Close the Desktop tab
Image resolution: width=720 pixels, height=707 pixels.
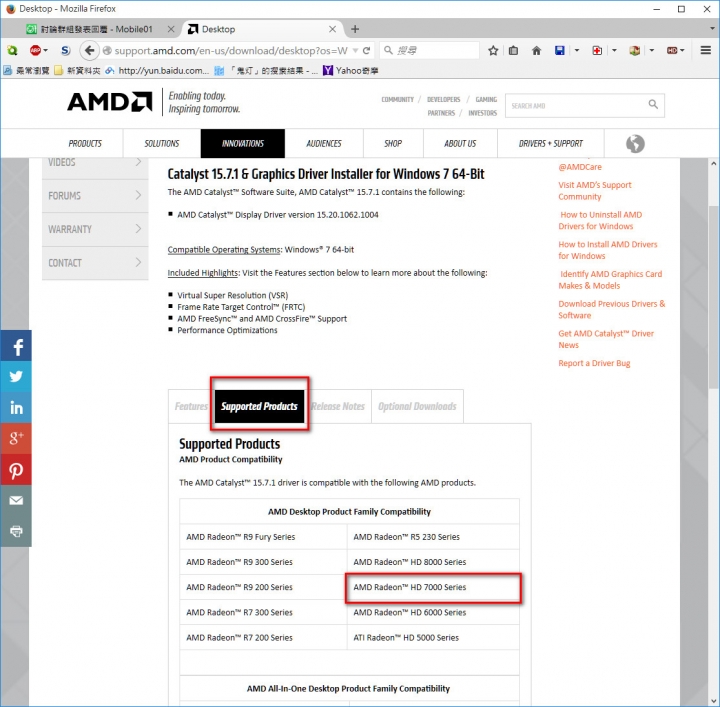[332, 29]
